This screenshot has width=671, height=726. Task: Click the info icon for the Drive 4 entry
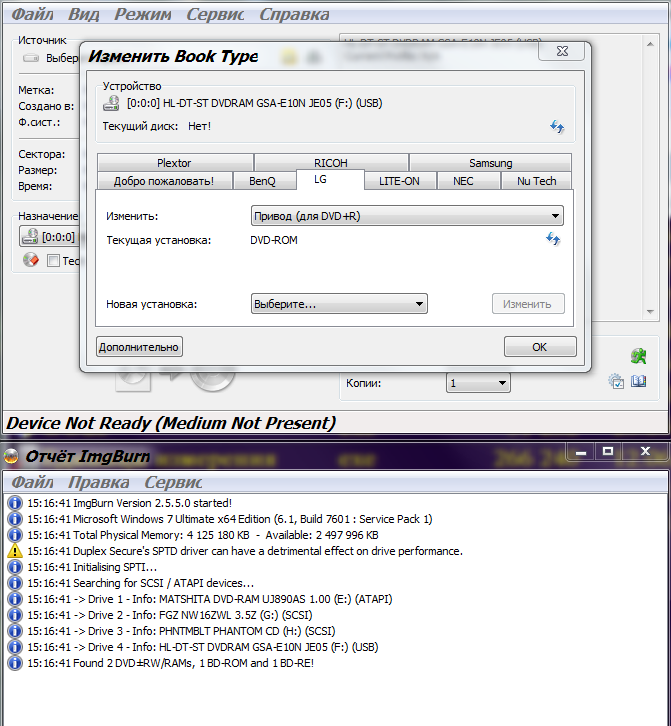click(15, 647)
